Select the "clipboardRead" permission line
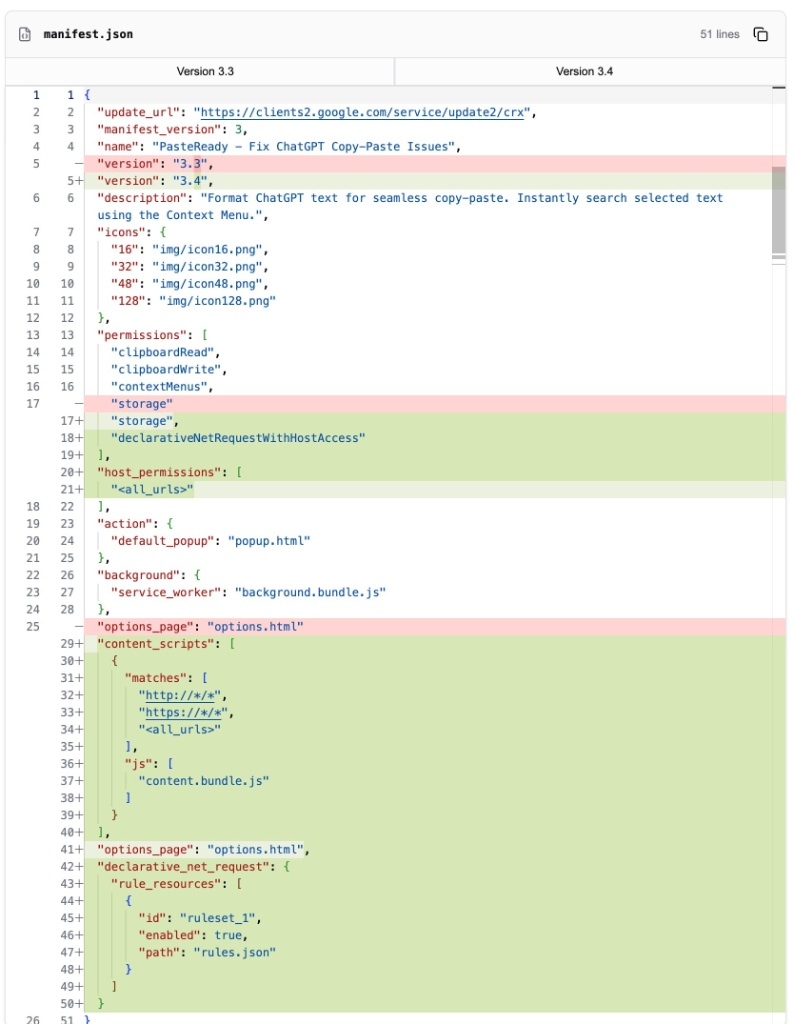Screen dimensions: 794x1024 165,352
